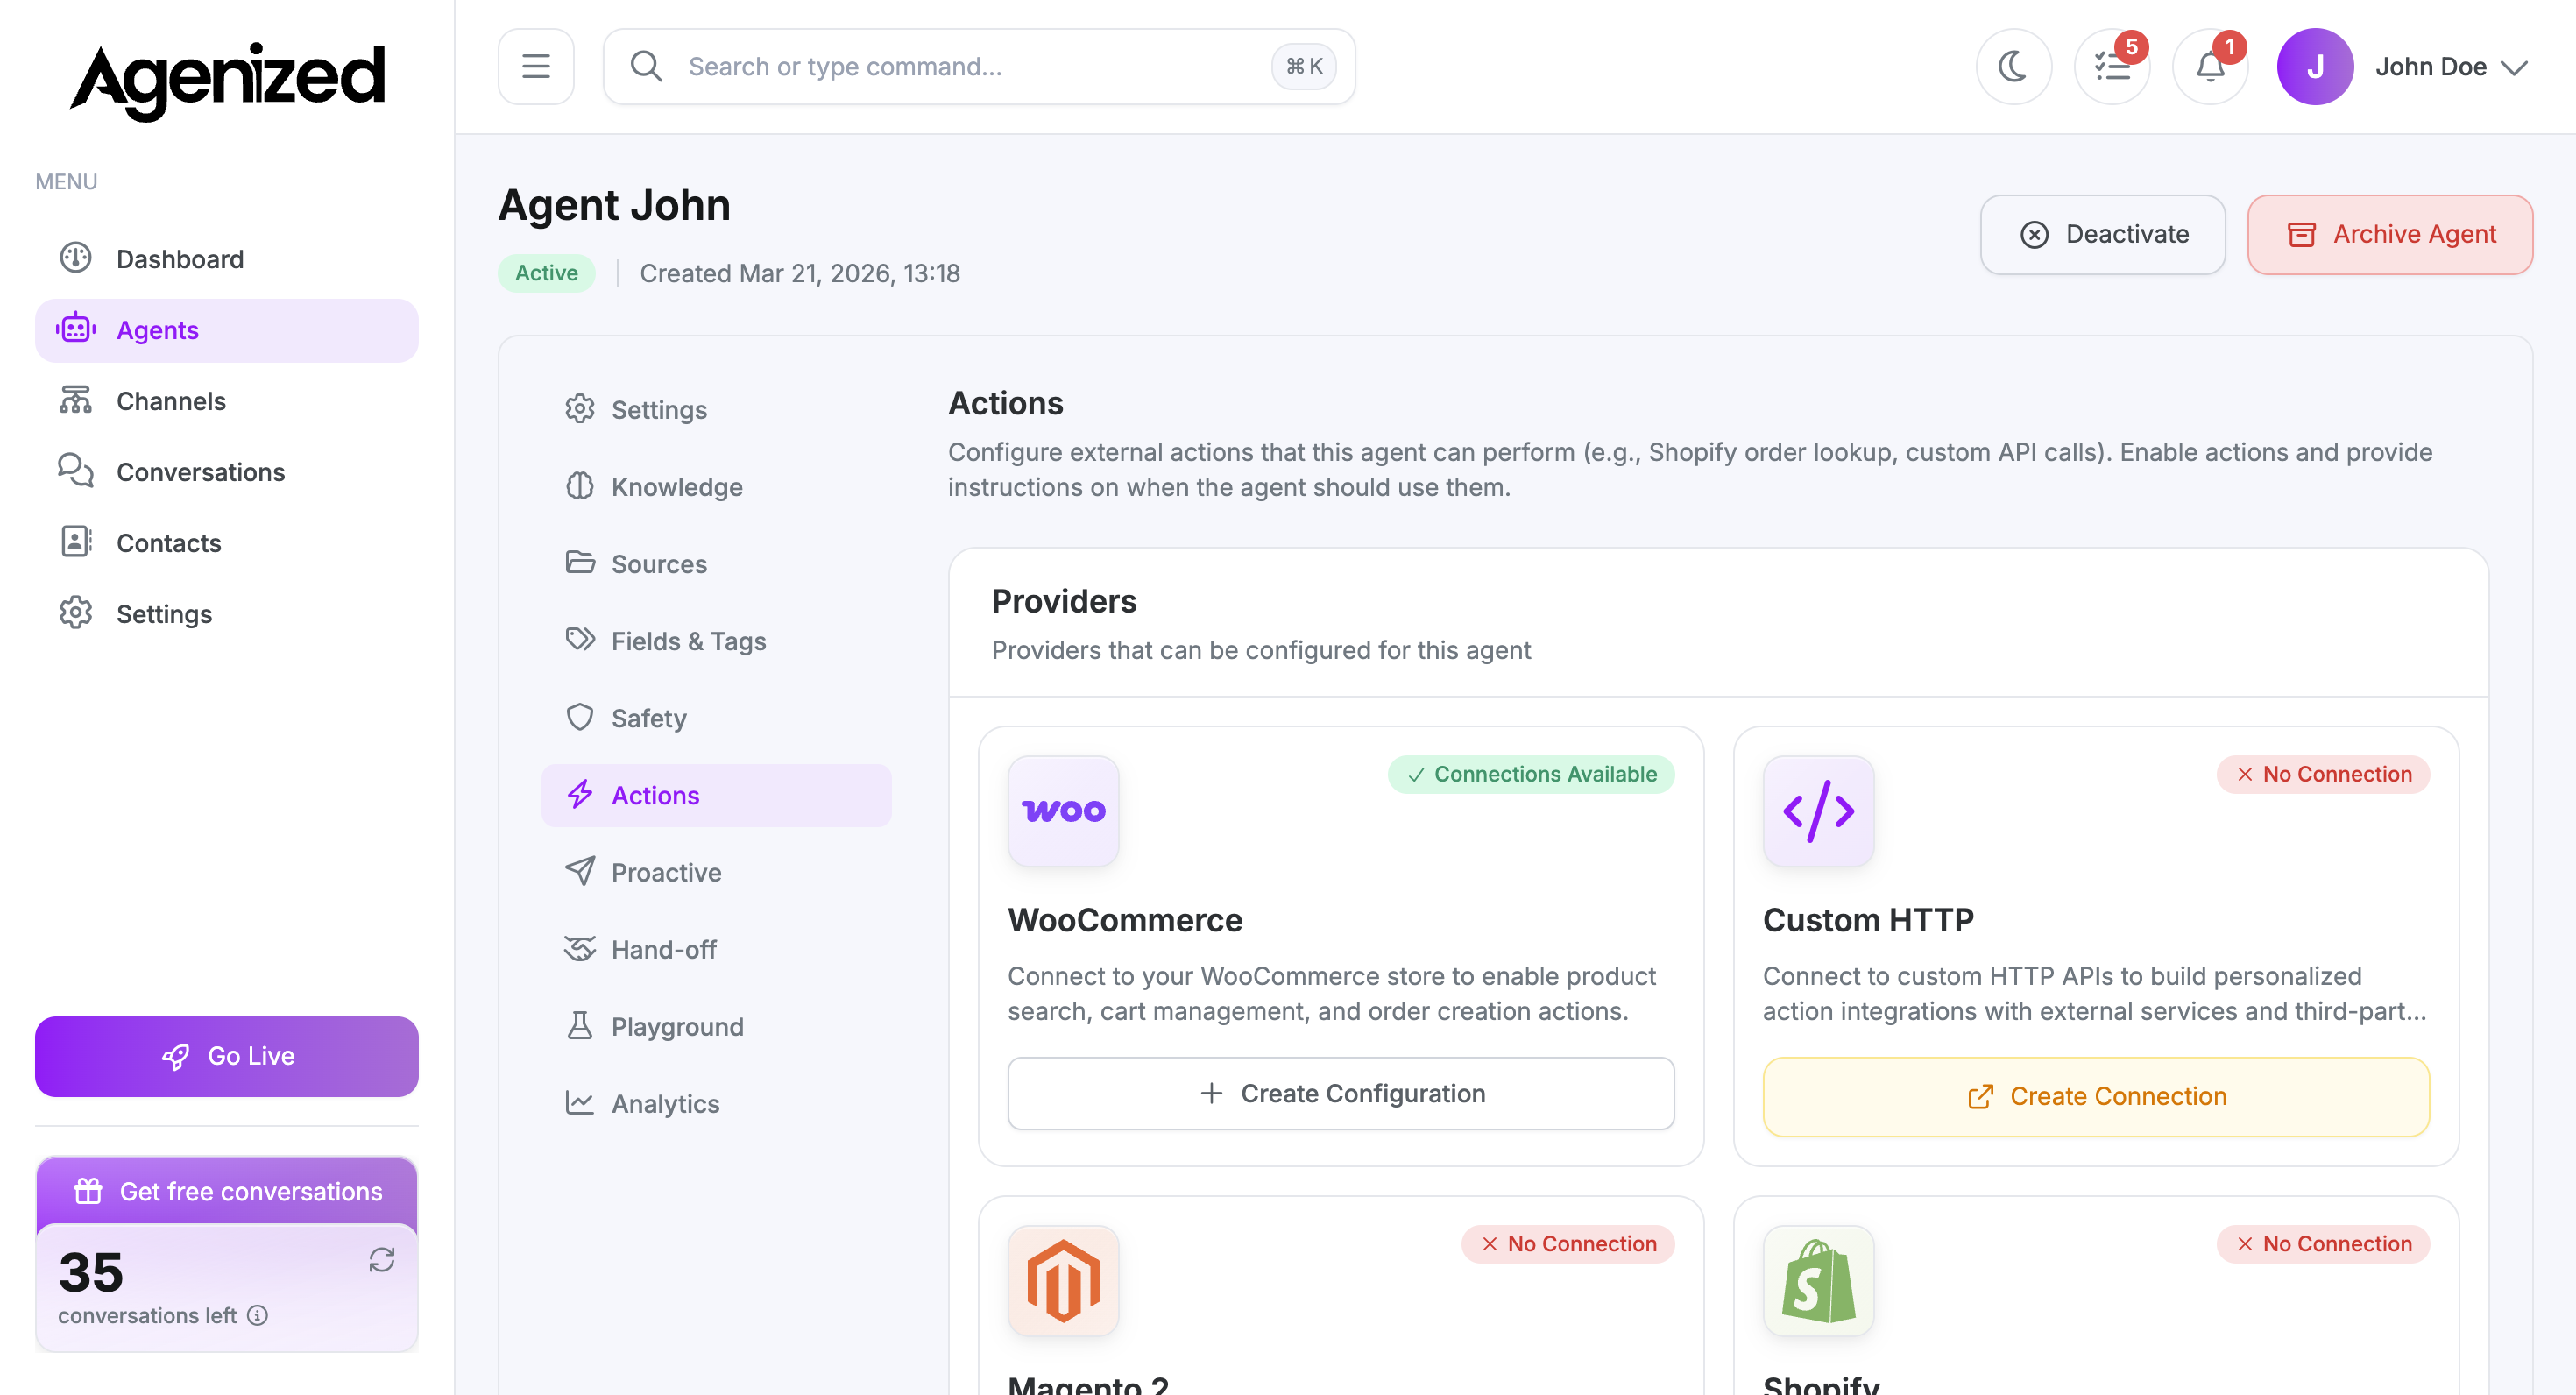Screen dimensions: 2576x1395
Task: Open Conversations in the main menu
Action: (227, 472)
